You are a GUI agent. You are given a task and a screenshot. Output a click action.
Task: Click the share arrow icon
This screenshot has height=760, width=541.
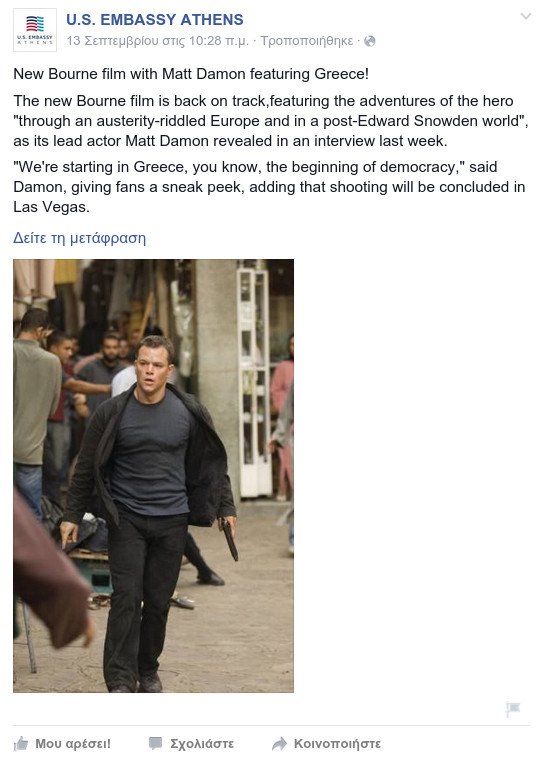click(279, 743)
